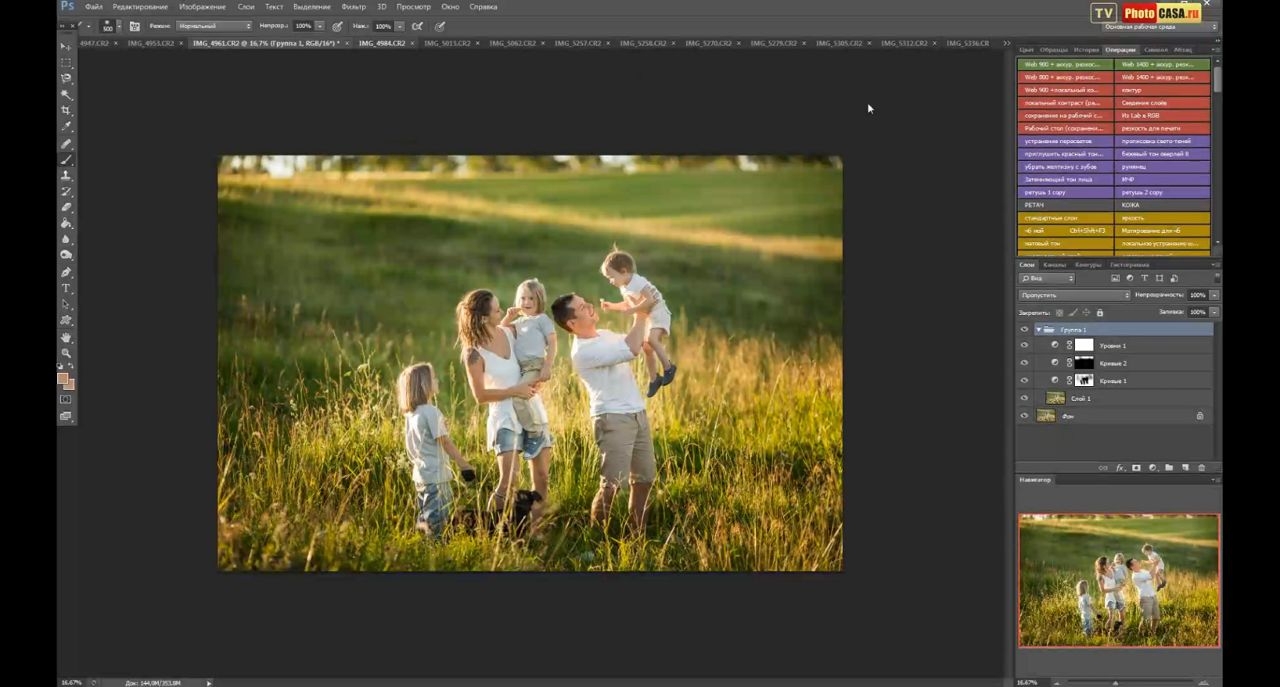Screen dimensions: 1280x687
Task: Open the brush opacity dropdown arrow
Action: point(320,26)
